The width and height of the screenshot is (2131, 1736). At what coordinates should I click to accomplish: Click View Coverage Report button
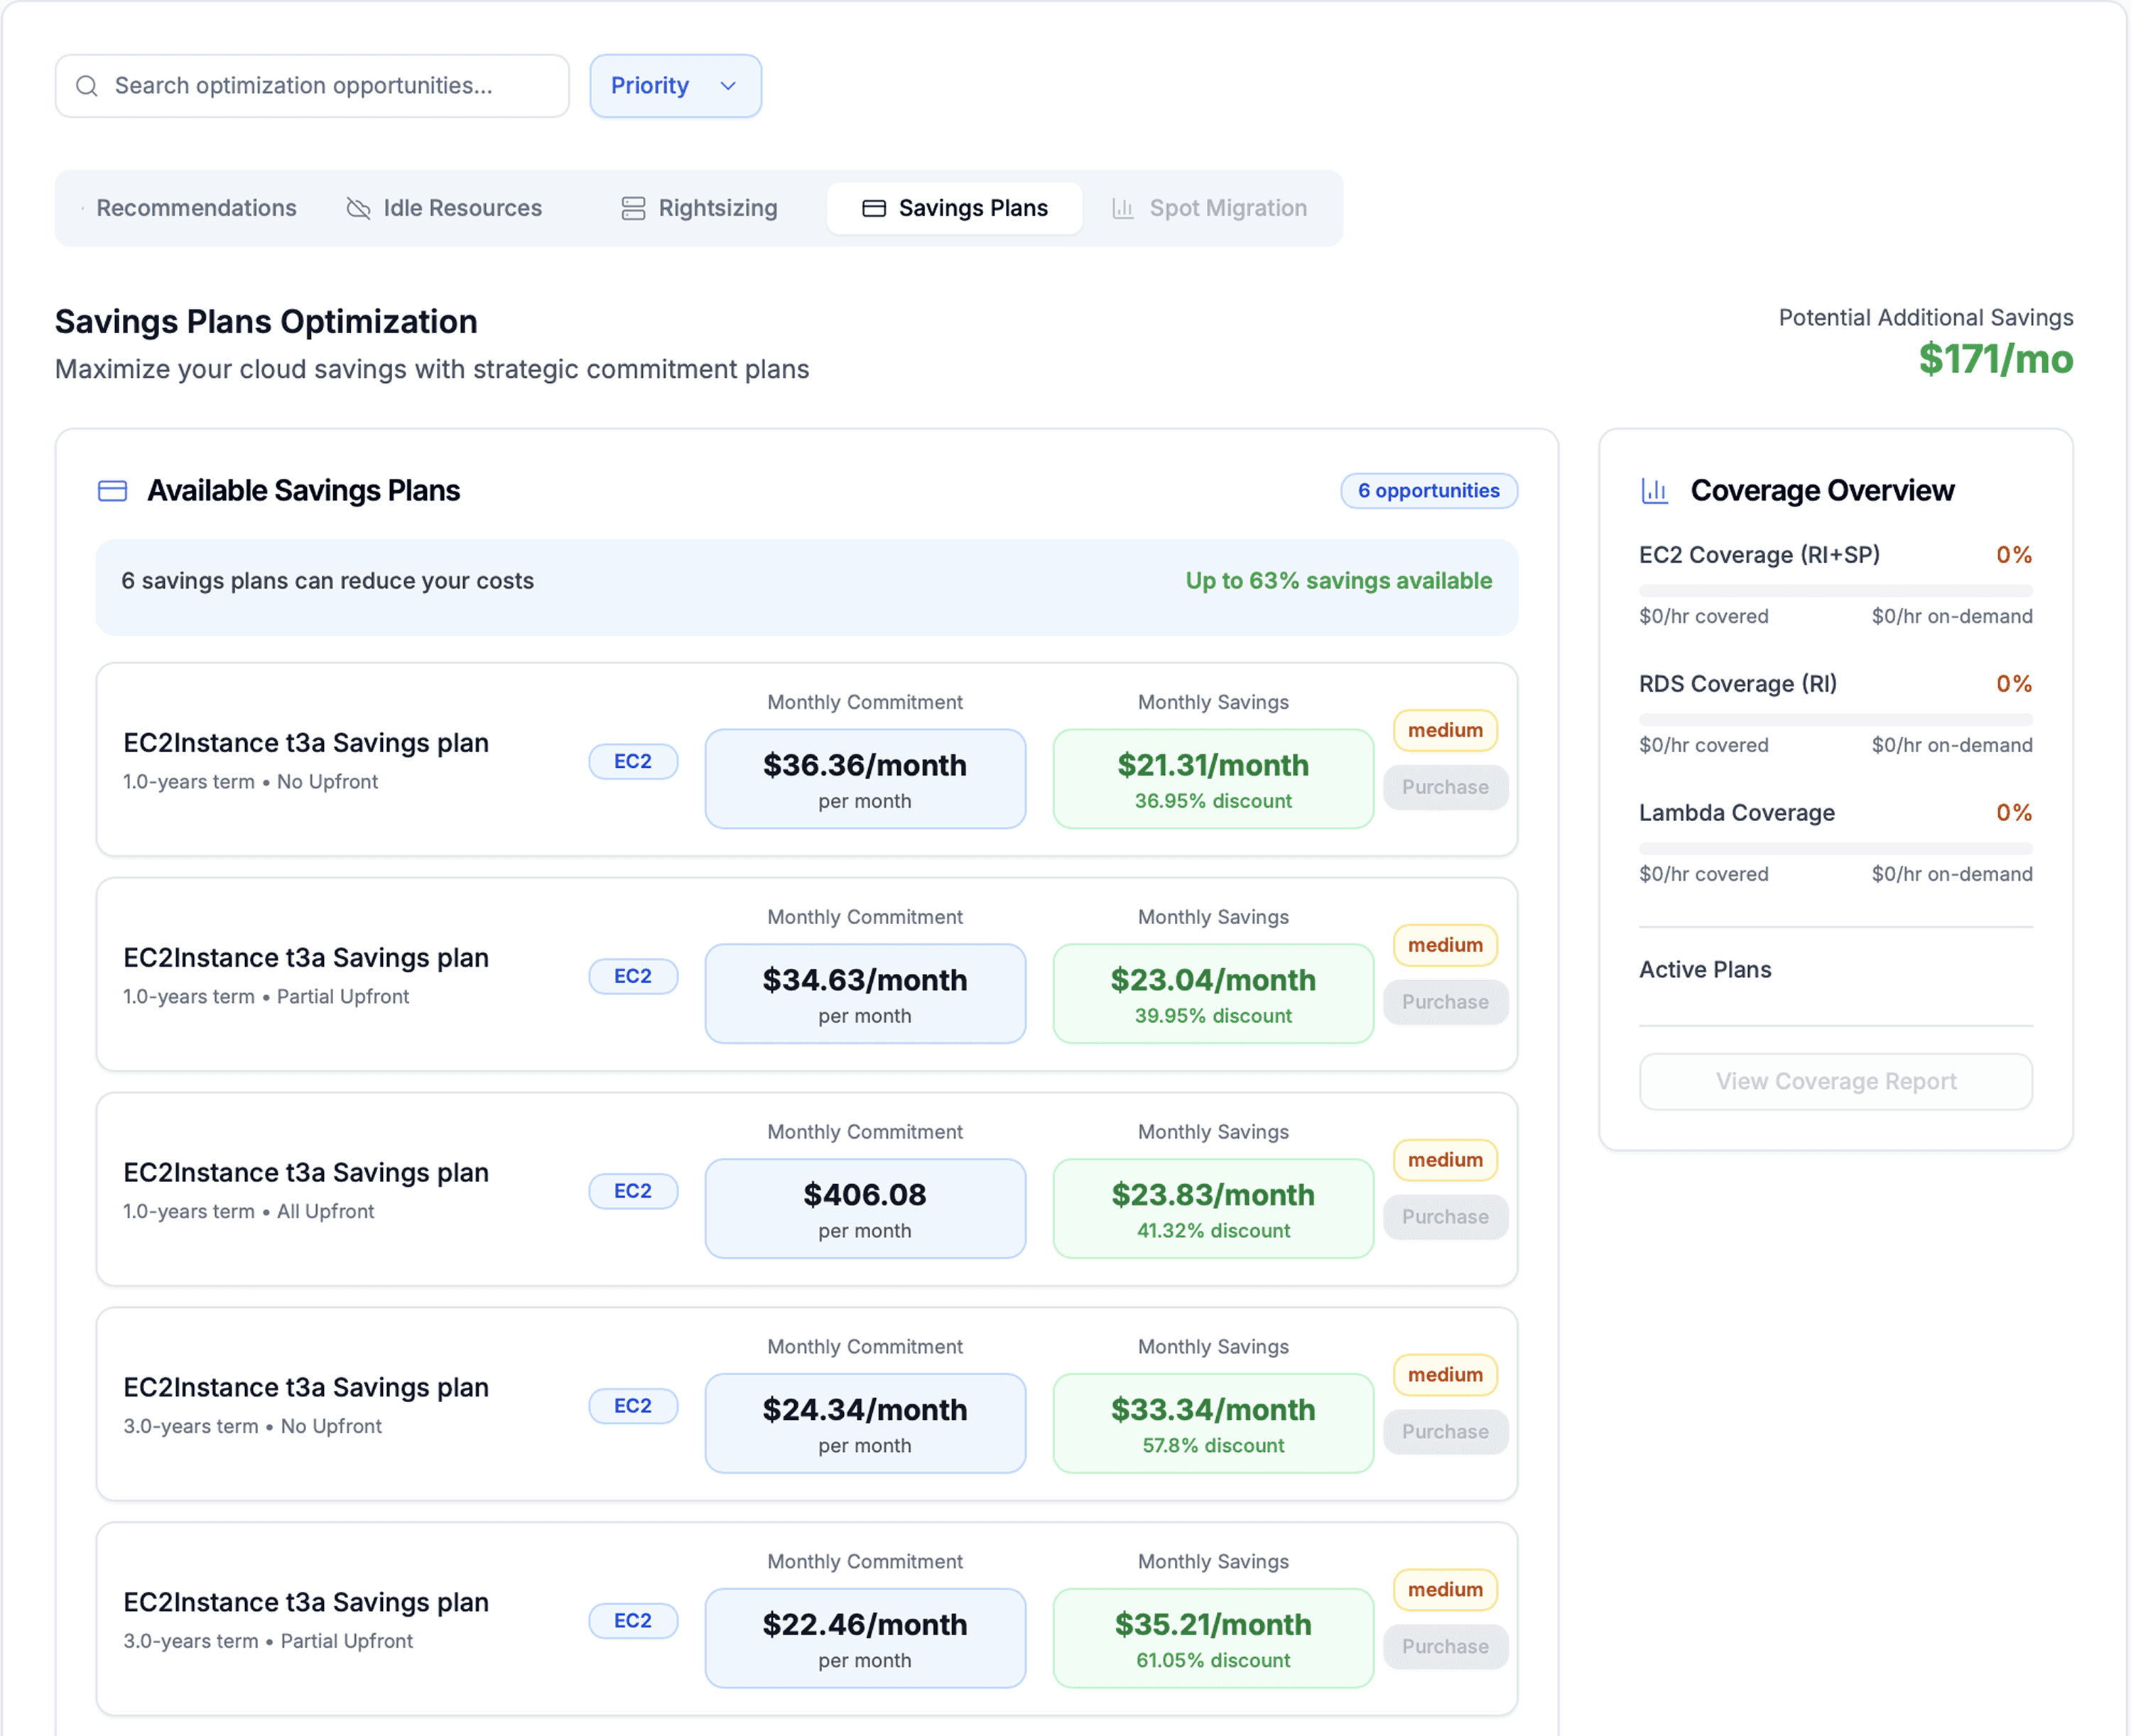pos(1835,1081)
